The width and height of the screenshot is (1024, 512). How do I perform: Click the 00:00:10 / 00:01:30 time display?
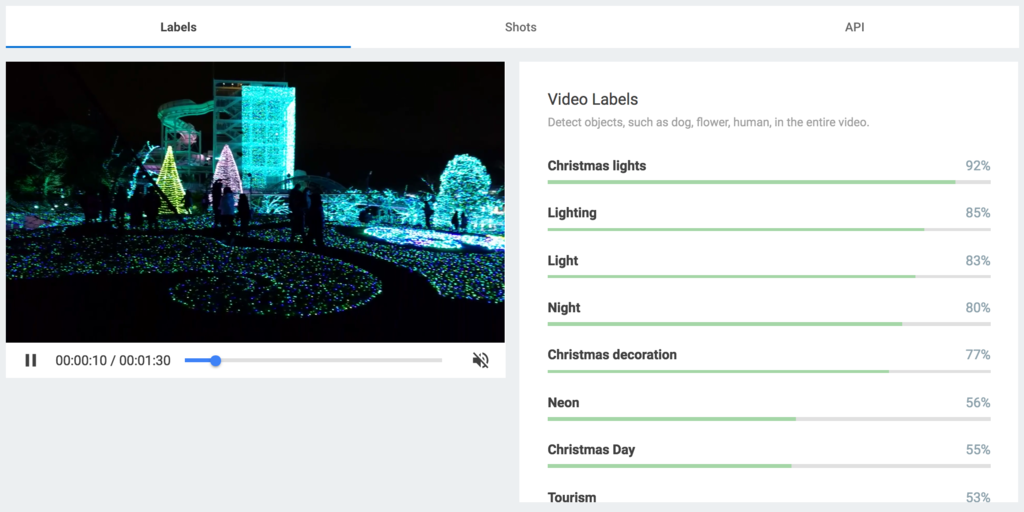click(x=113, y=360)
